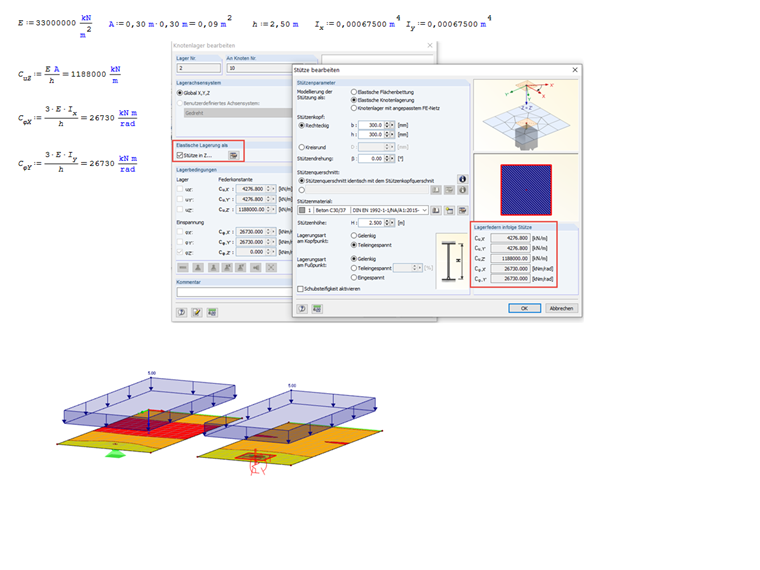
Task: Click An Knoten Nr. field showing 10
Action: click(259, 68)
